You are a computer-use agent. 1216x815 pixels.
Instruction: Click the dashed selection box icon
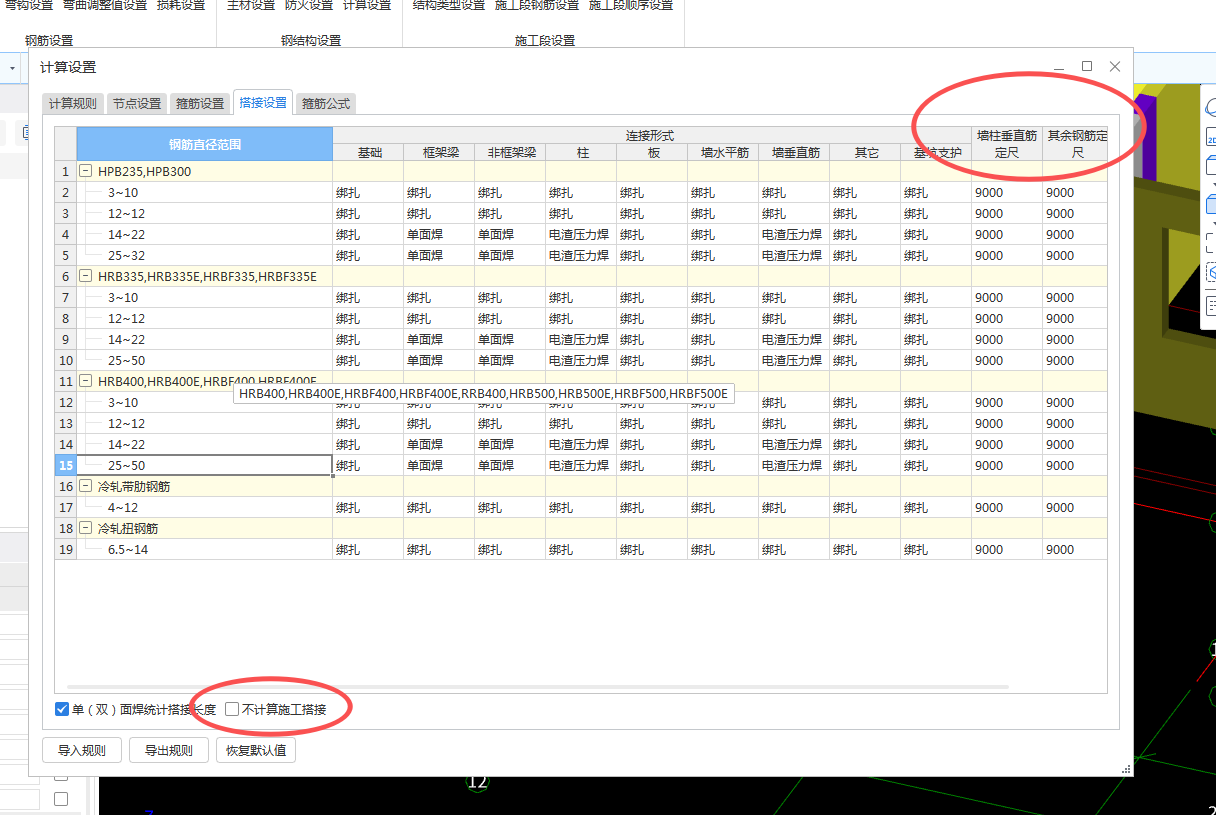point(1210,241)
